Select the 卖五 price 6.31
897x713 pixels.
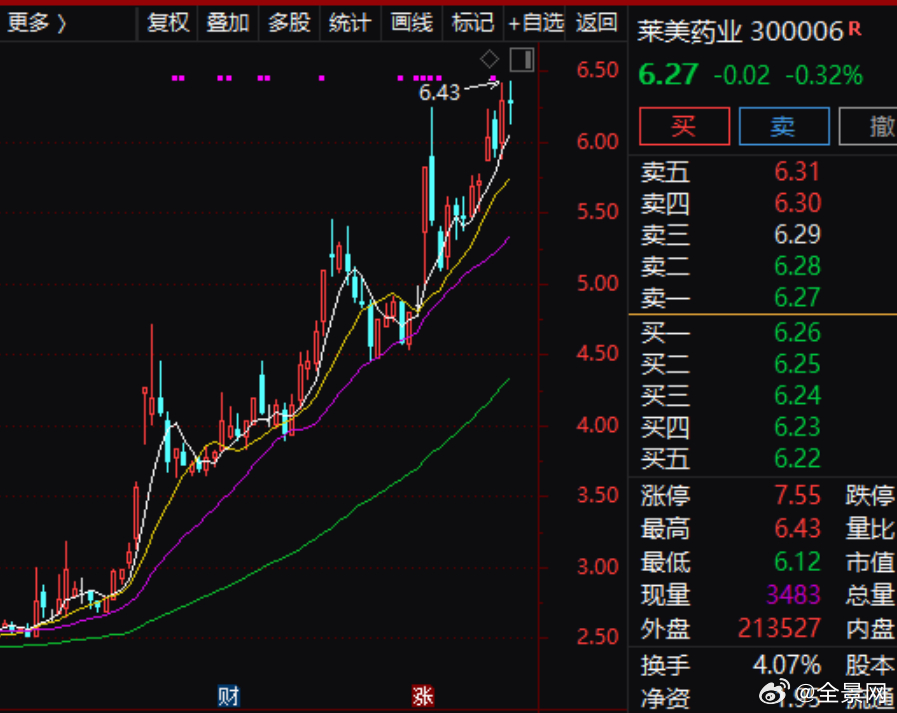tap(797, 172)
